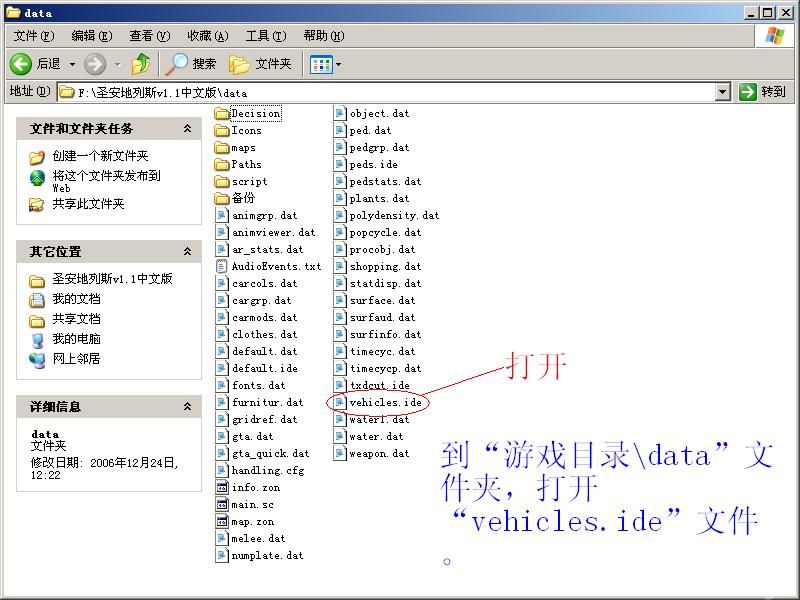
Task: Open the Search (搜索) magnifier tool
Action: point(192,64)
